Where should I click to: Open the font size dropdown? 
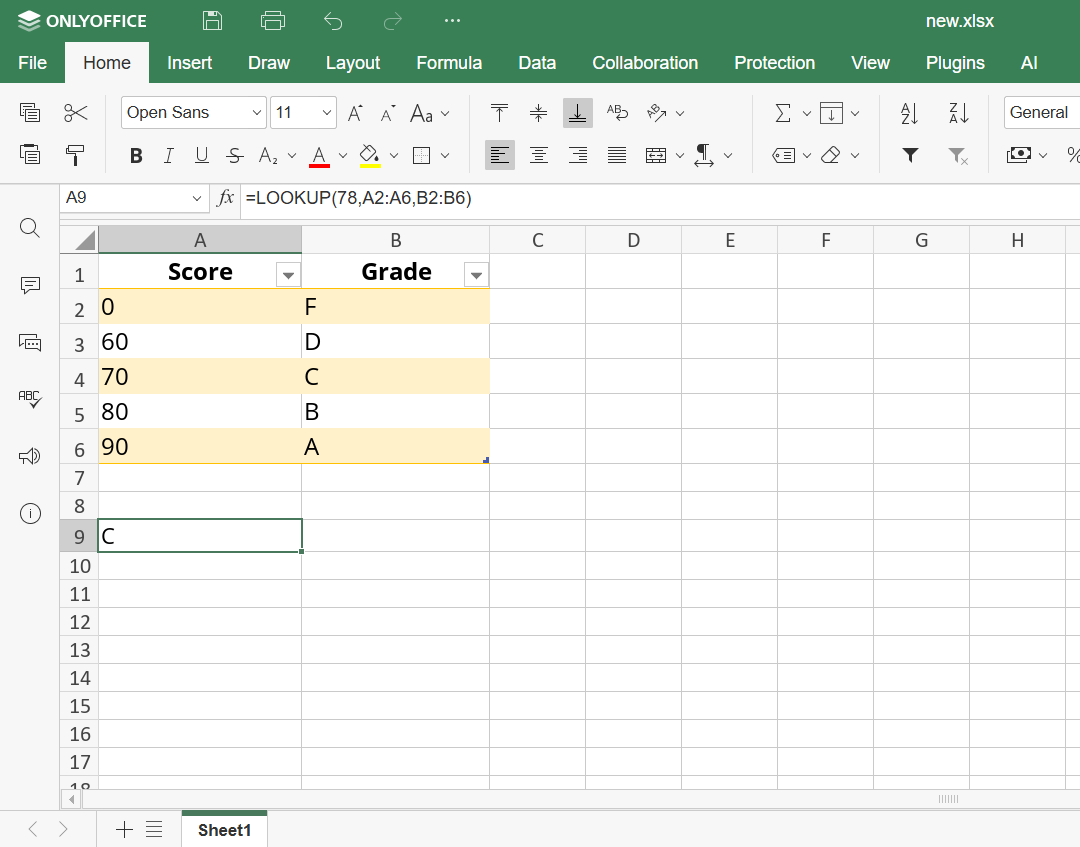pos(327,113)
